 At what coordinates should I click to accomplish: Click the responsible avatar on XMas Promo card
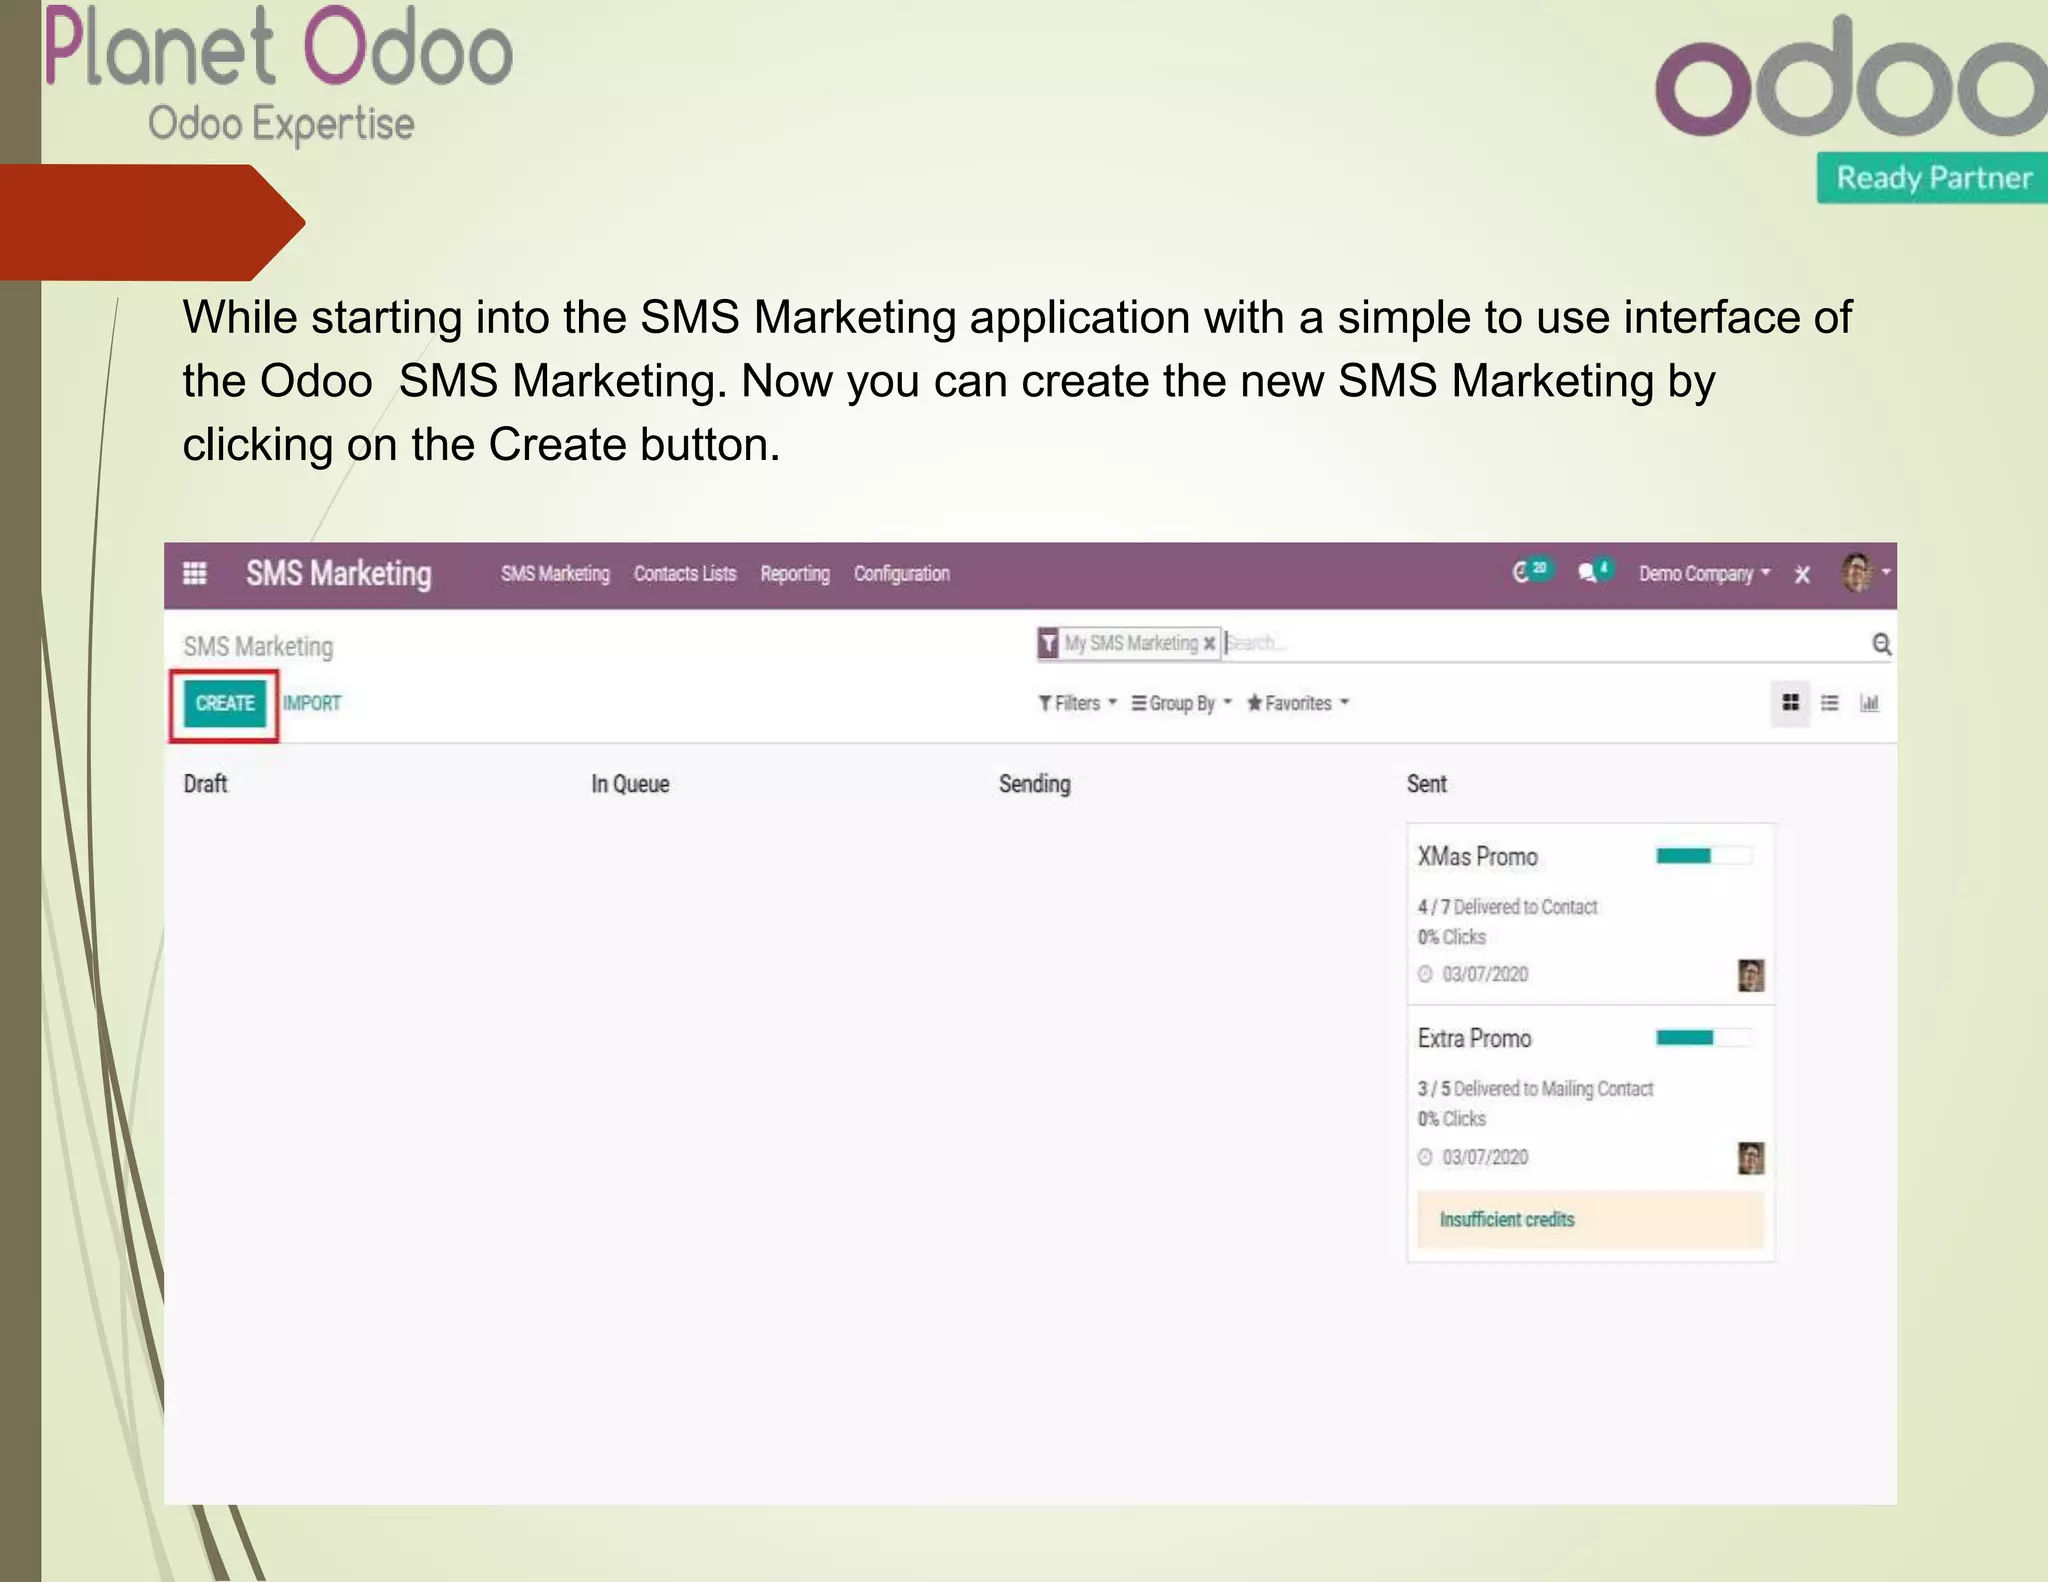(1751, 975)
